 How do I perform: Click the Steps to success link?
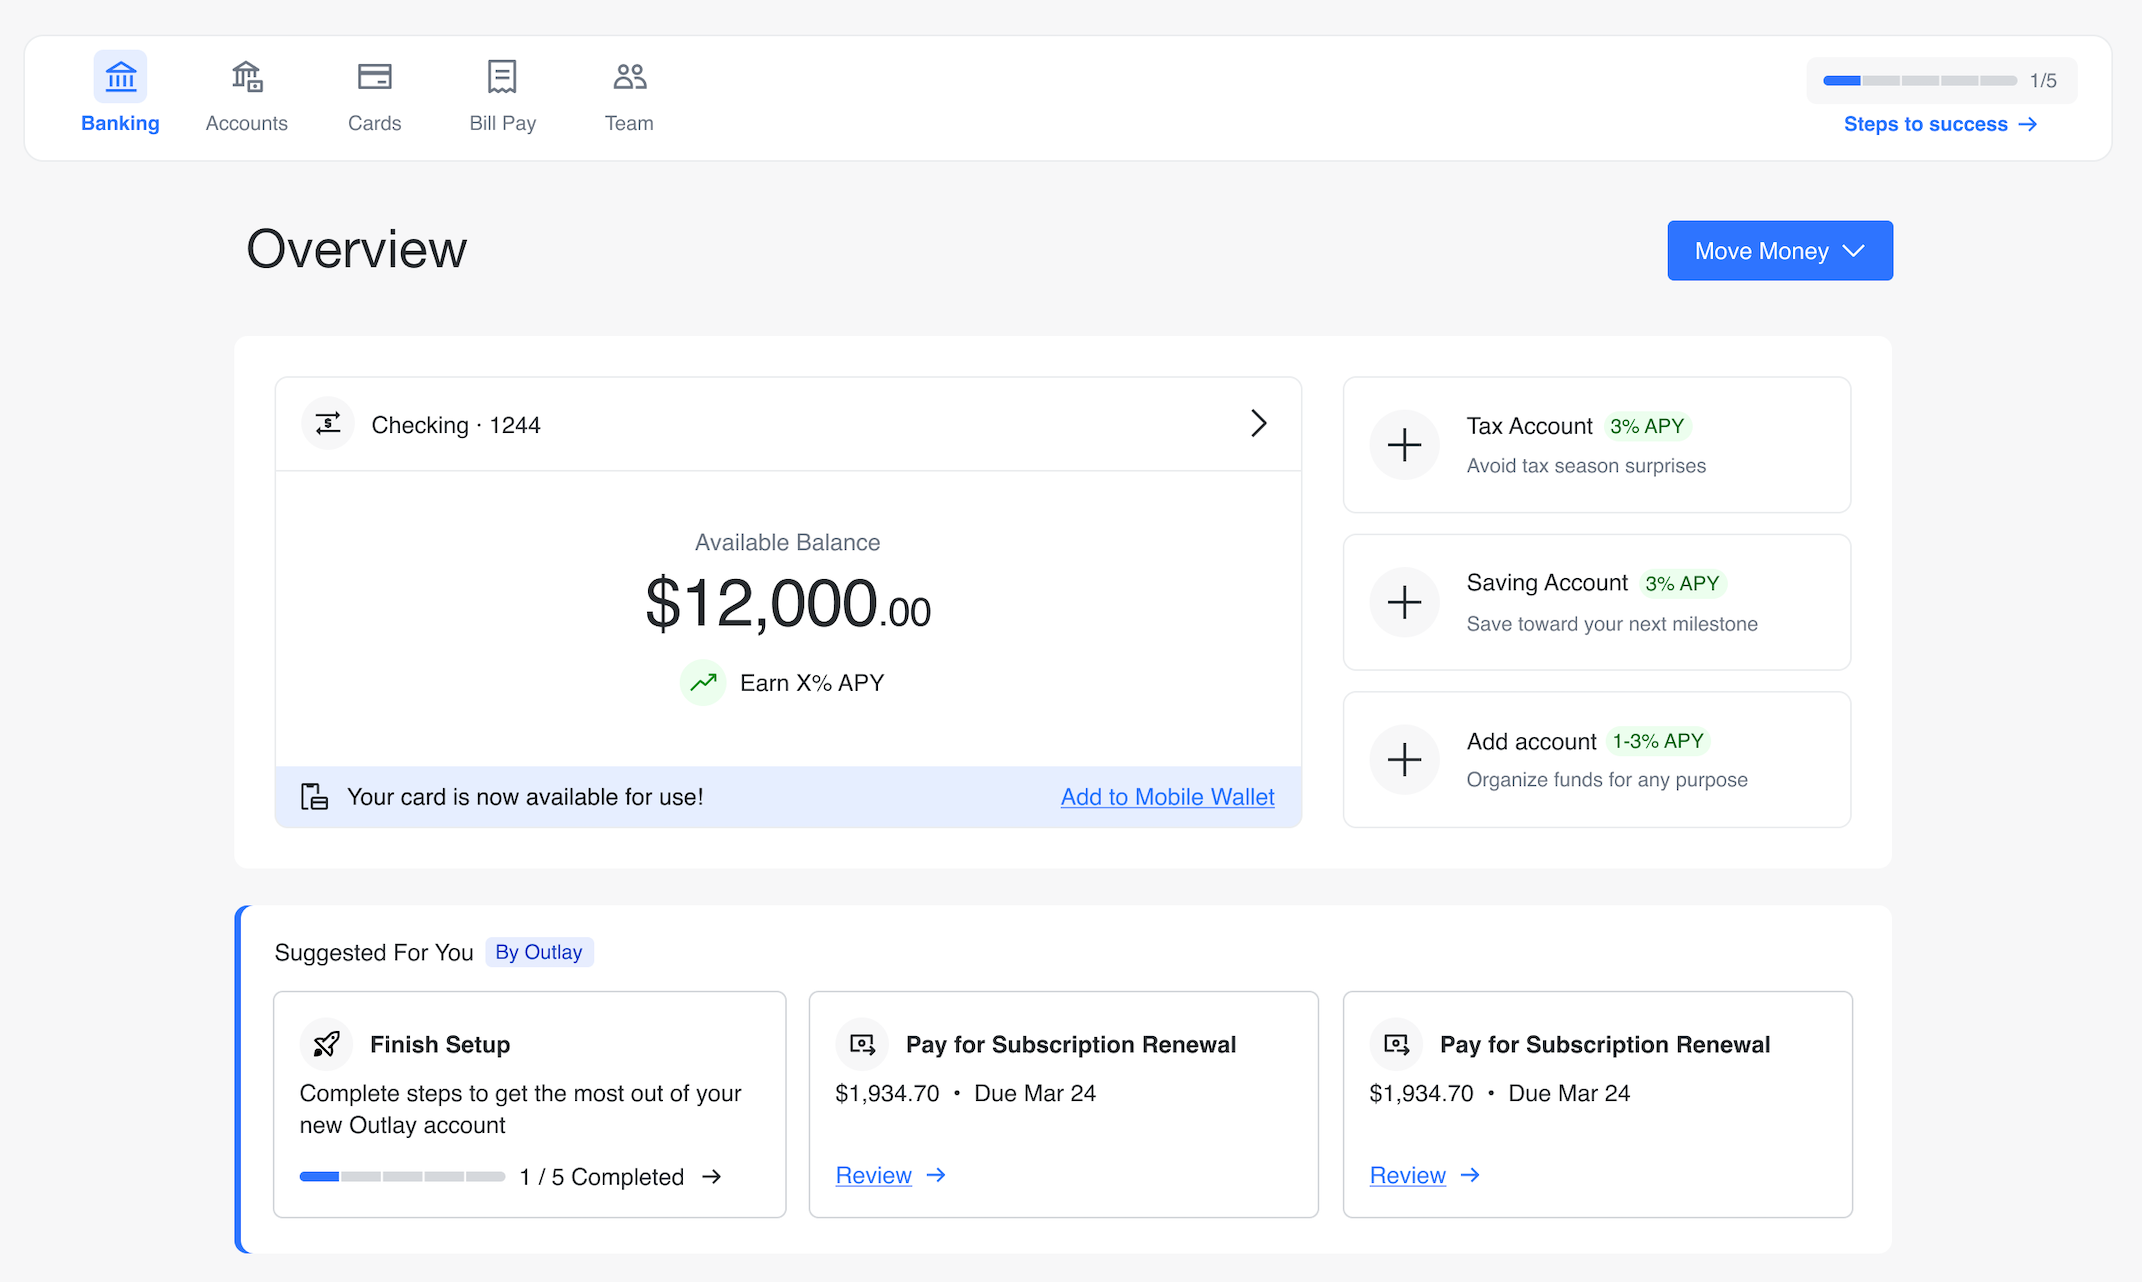click(1926, 124)
